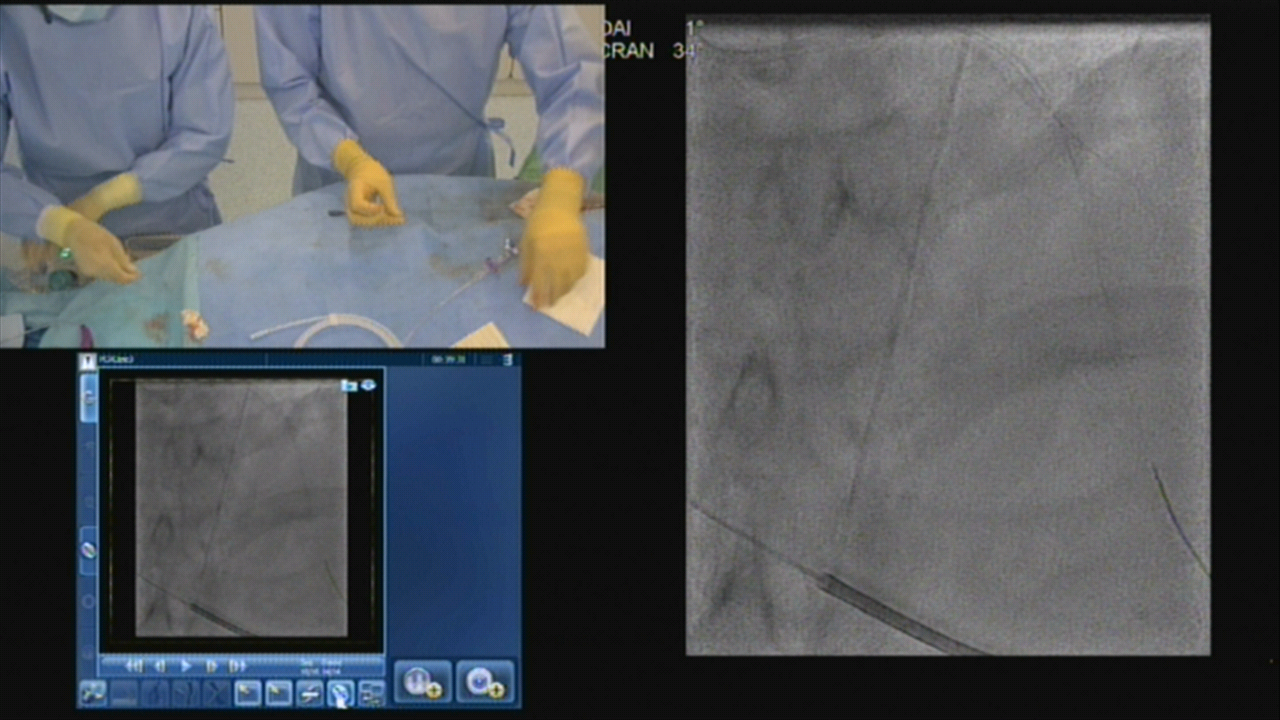Select the top tab in the left sidebar
The width and height of the screenshot is (1280, 720).
point(89,398)
